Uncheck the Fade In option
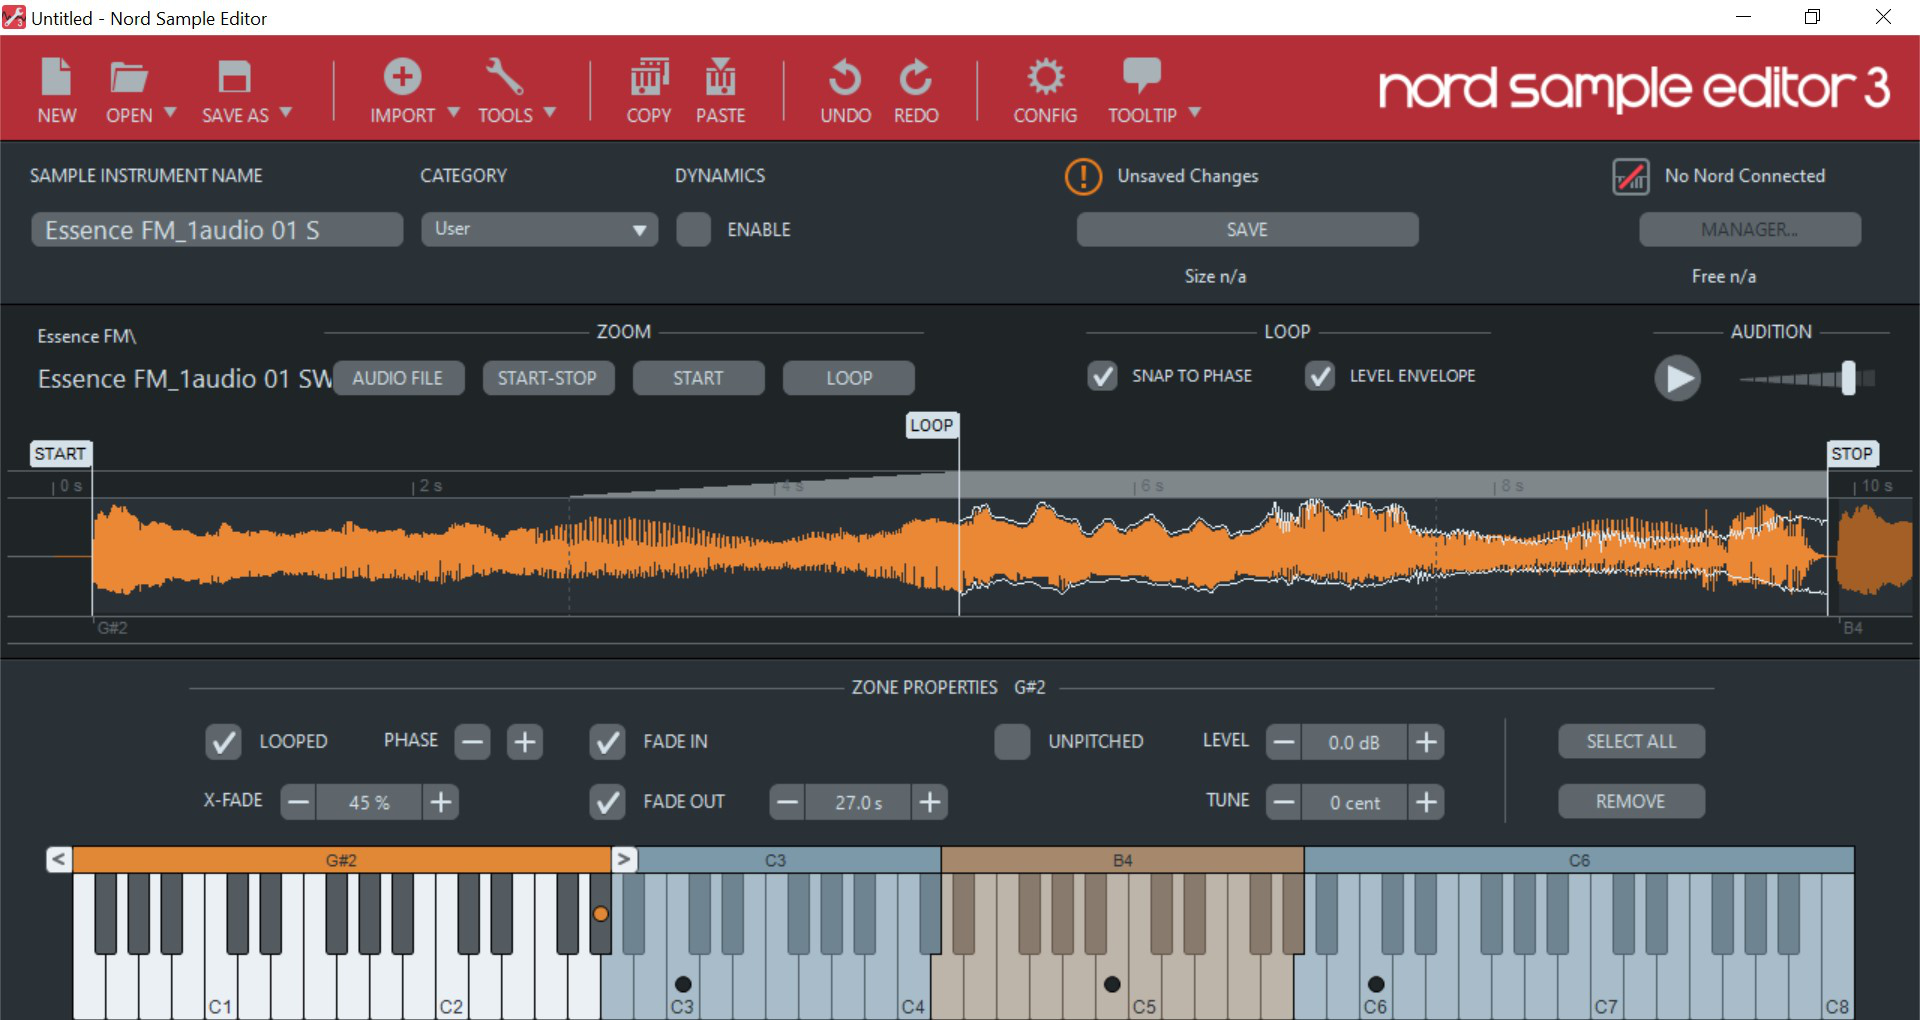 click(x=607, y=741)
